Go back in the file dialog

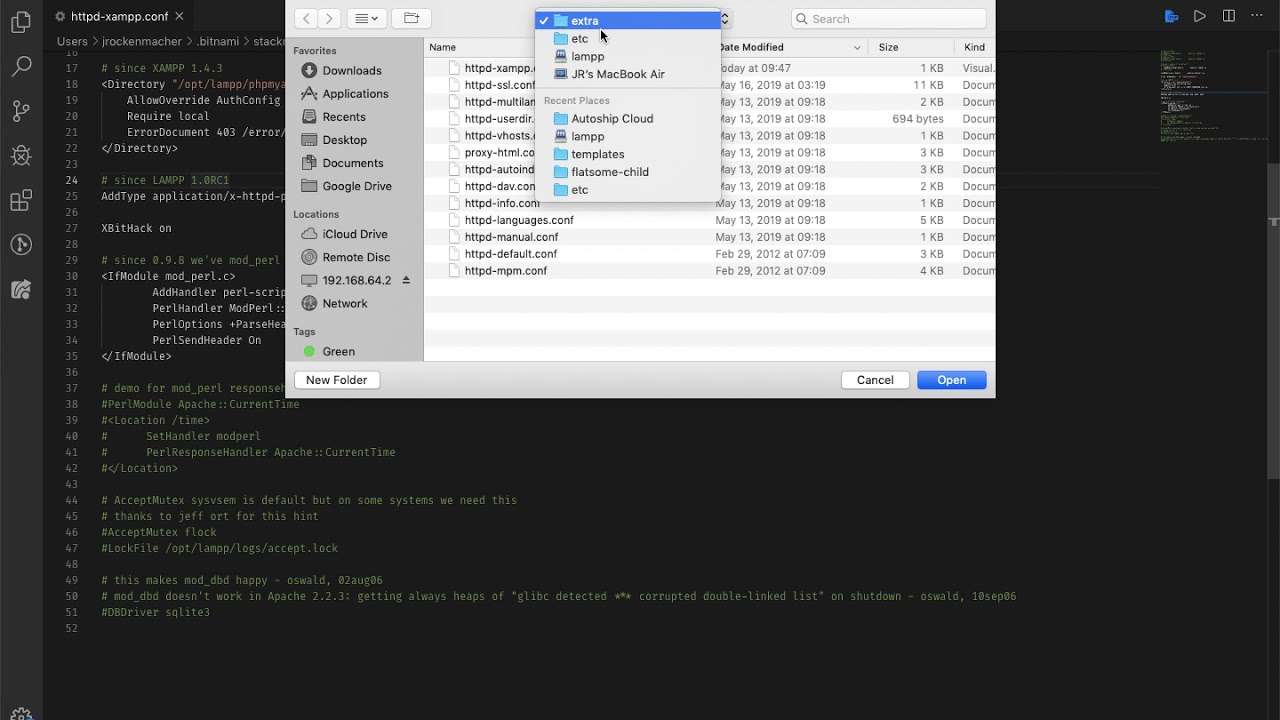pos(306,18)
